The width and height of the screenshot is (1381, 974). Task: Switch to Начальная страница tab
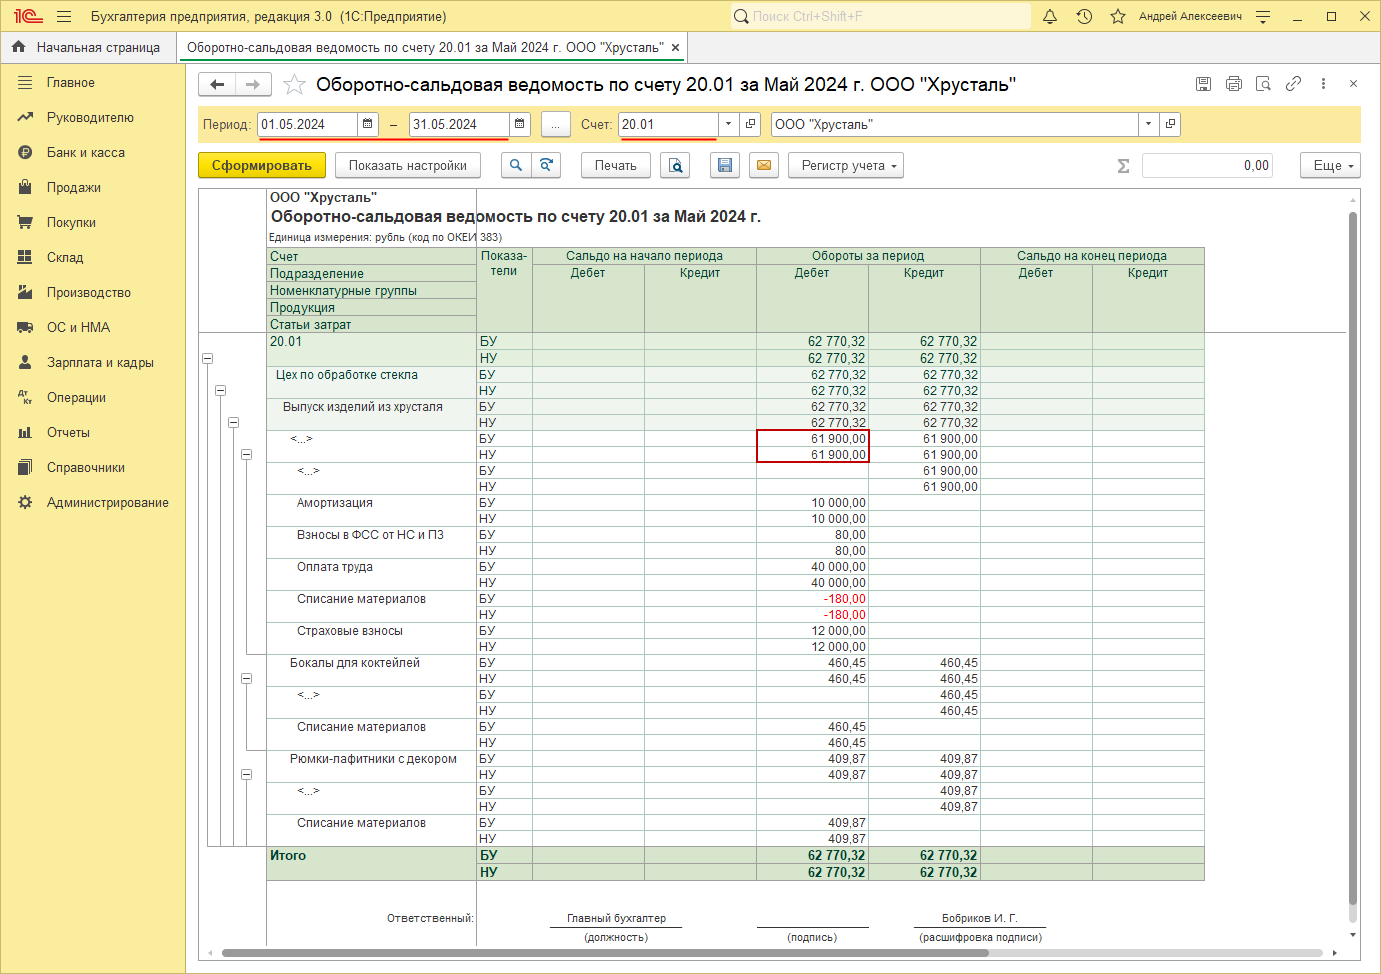pyautogui.click(x=87, y=47)
